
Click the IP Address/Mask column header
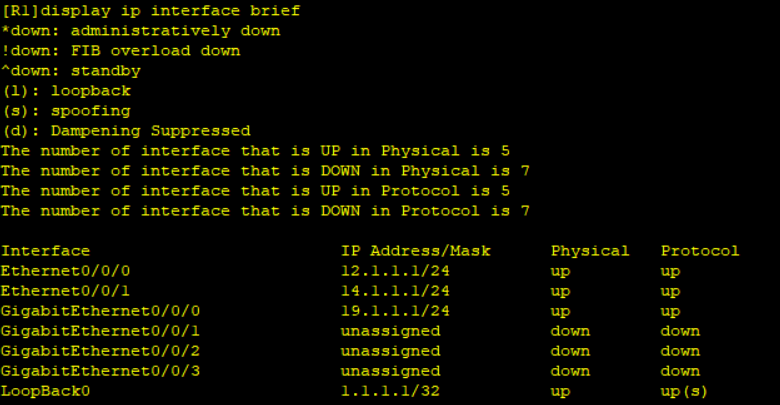(x=415, y=251)
